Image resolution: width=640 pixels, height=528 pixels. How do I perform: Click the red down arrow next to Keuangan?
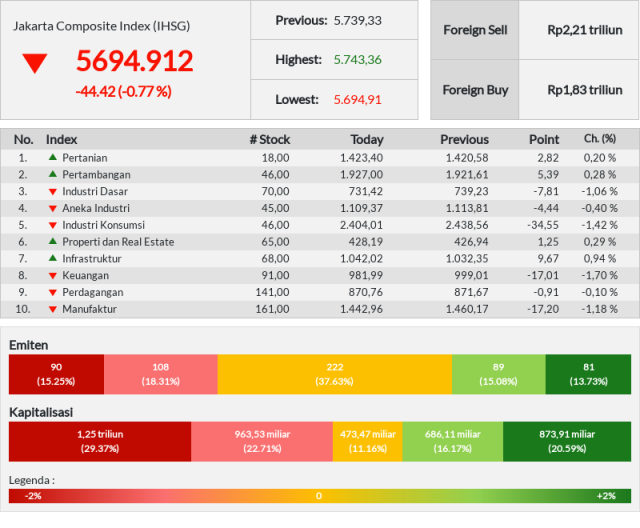coord(53,276)
